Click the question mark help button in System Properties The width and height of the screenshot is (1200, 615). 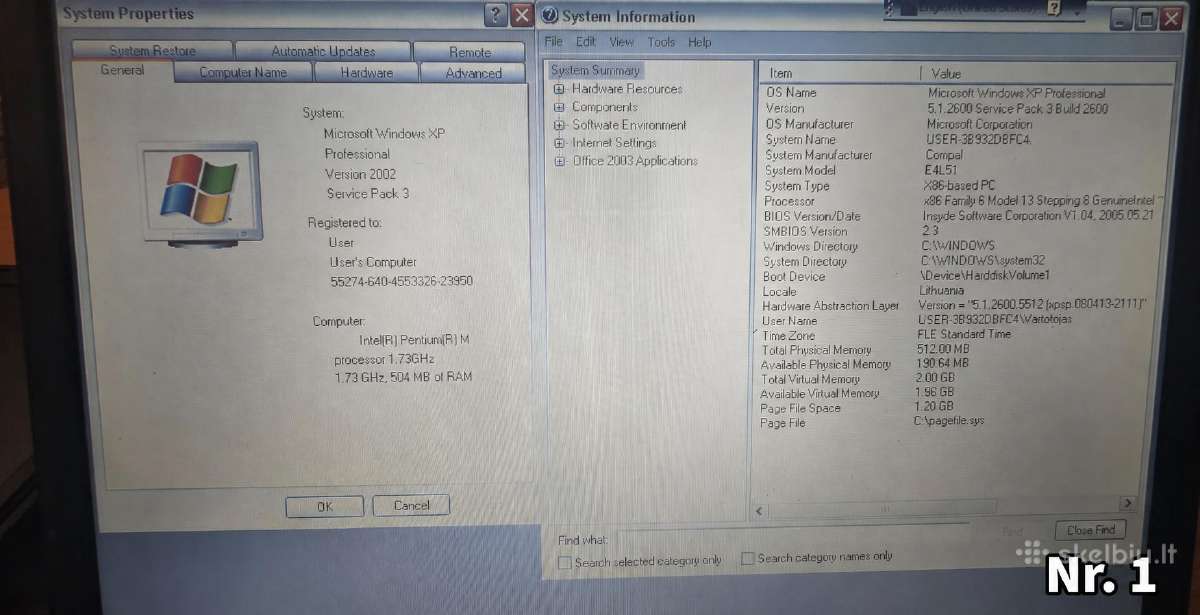(x=495, y=15)
